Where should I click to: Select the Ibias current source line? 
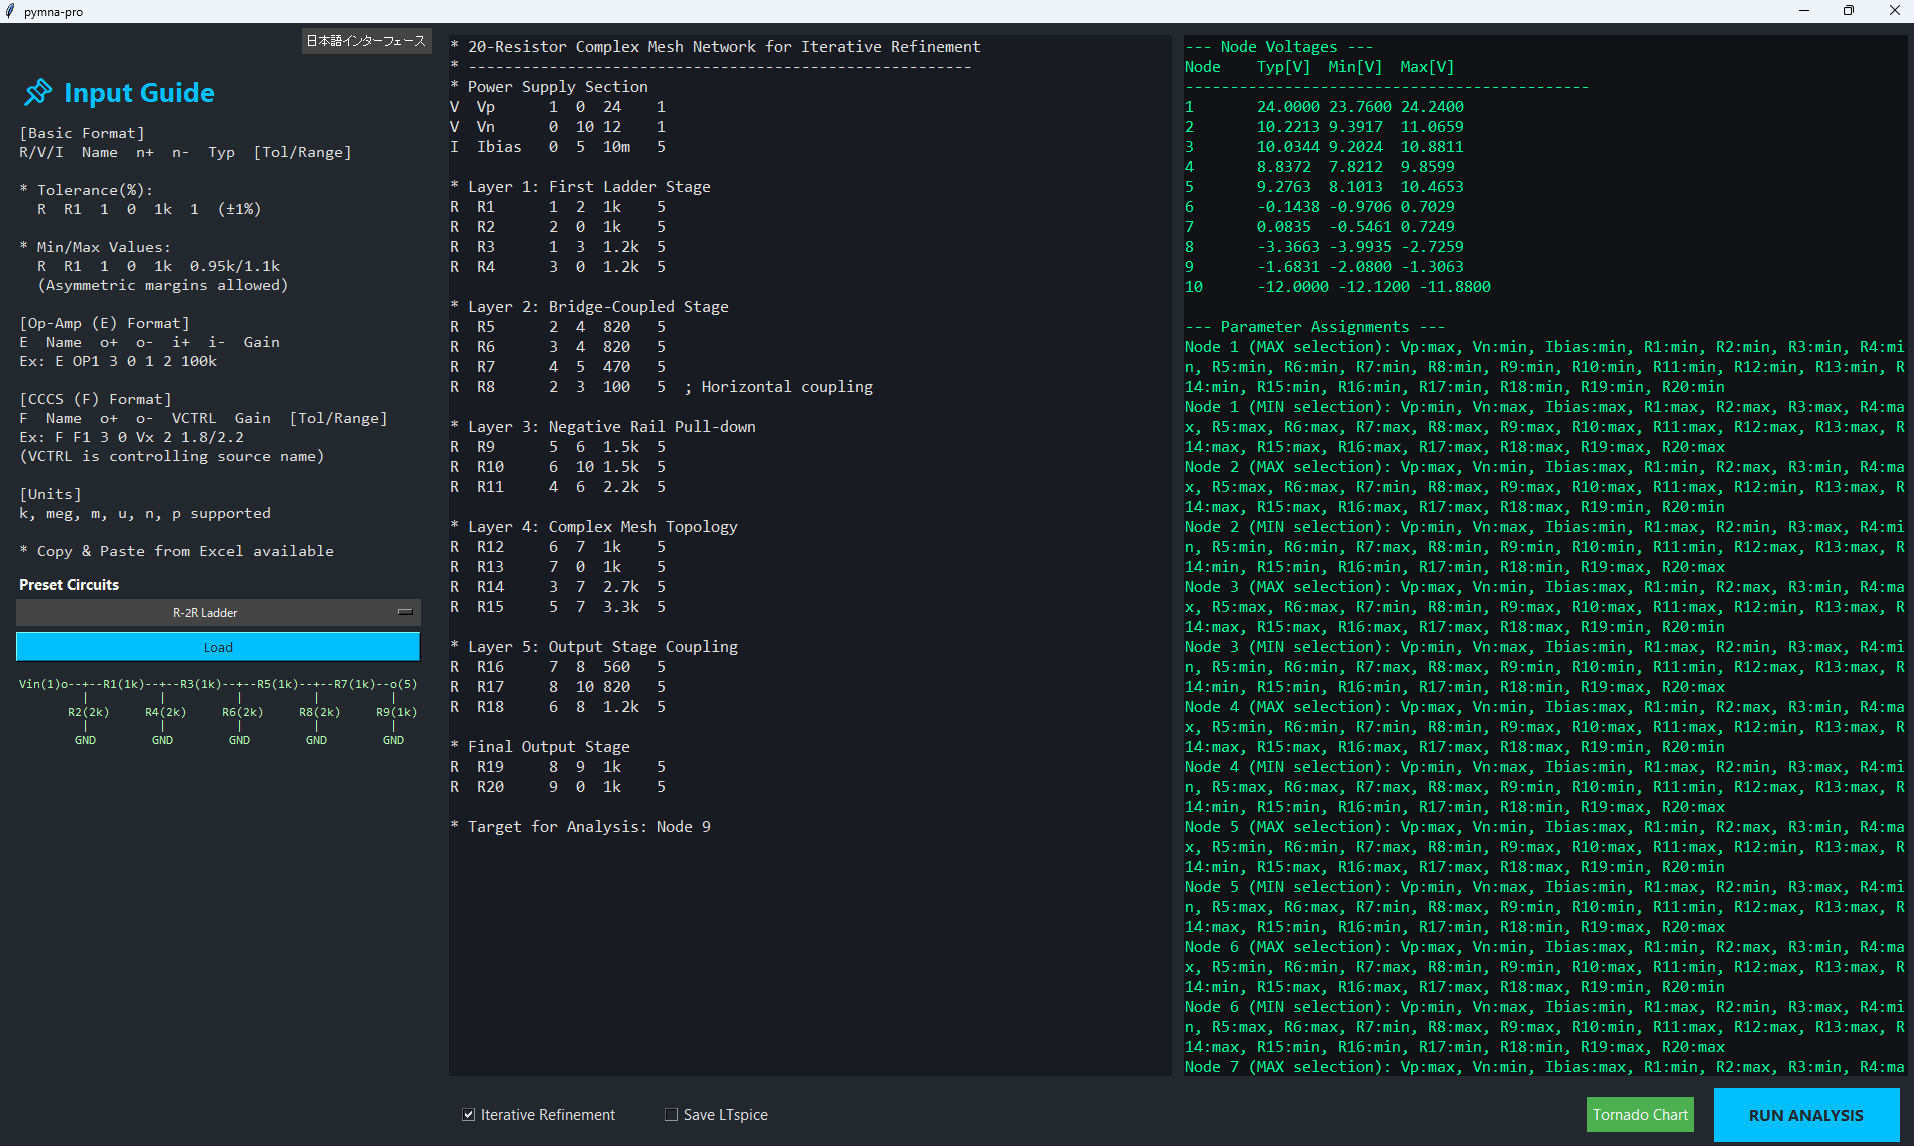(x=558, y=147)
